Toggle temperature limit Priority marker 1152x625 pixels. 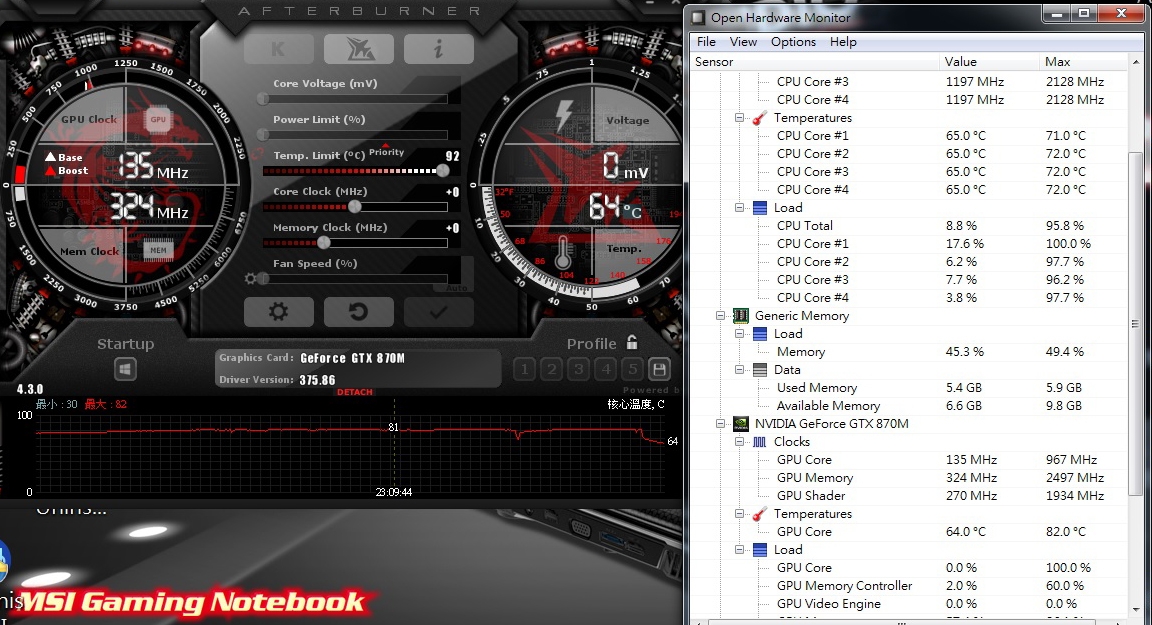[386, 151]
